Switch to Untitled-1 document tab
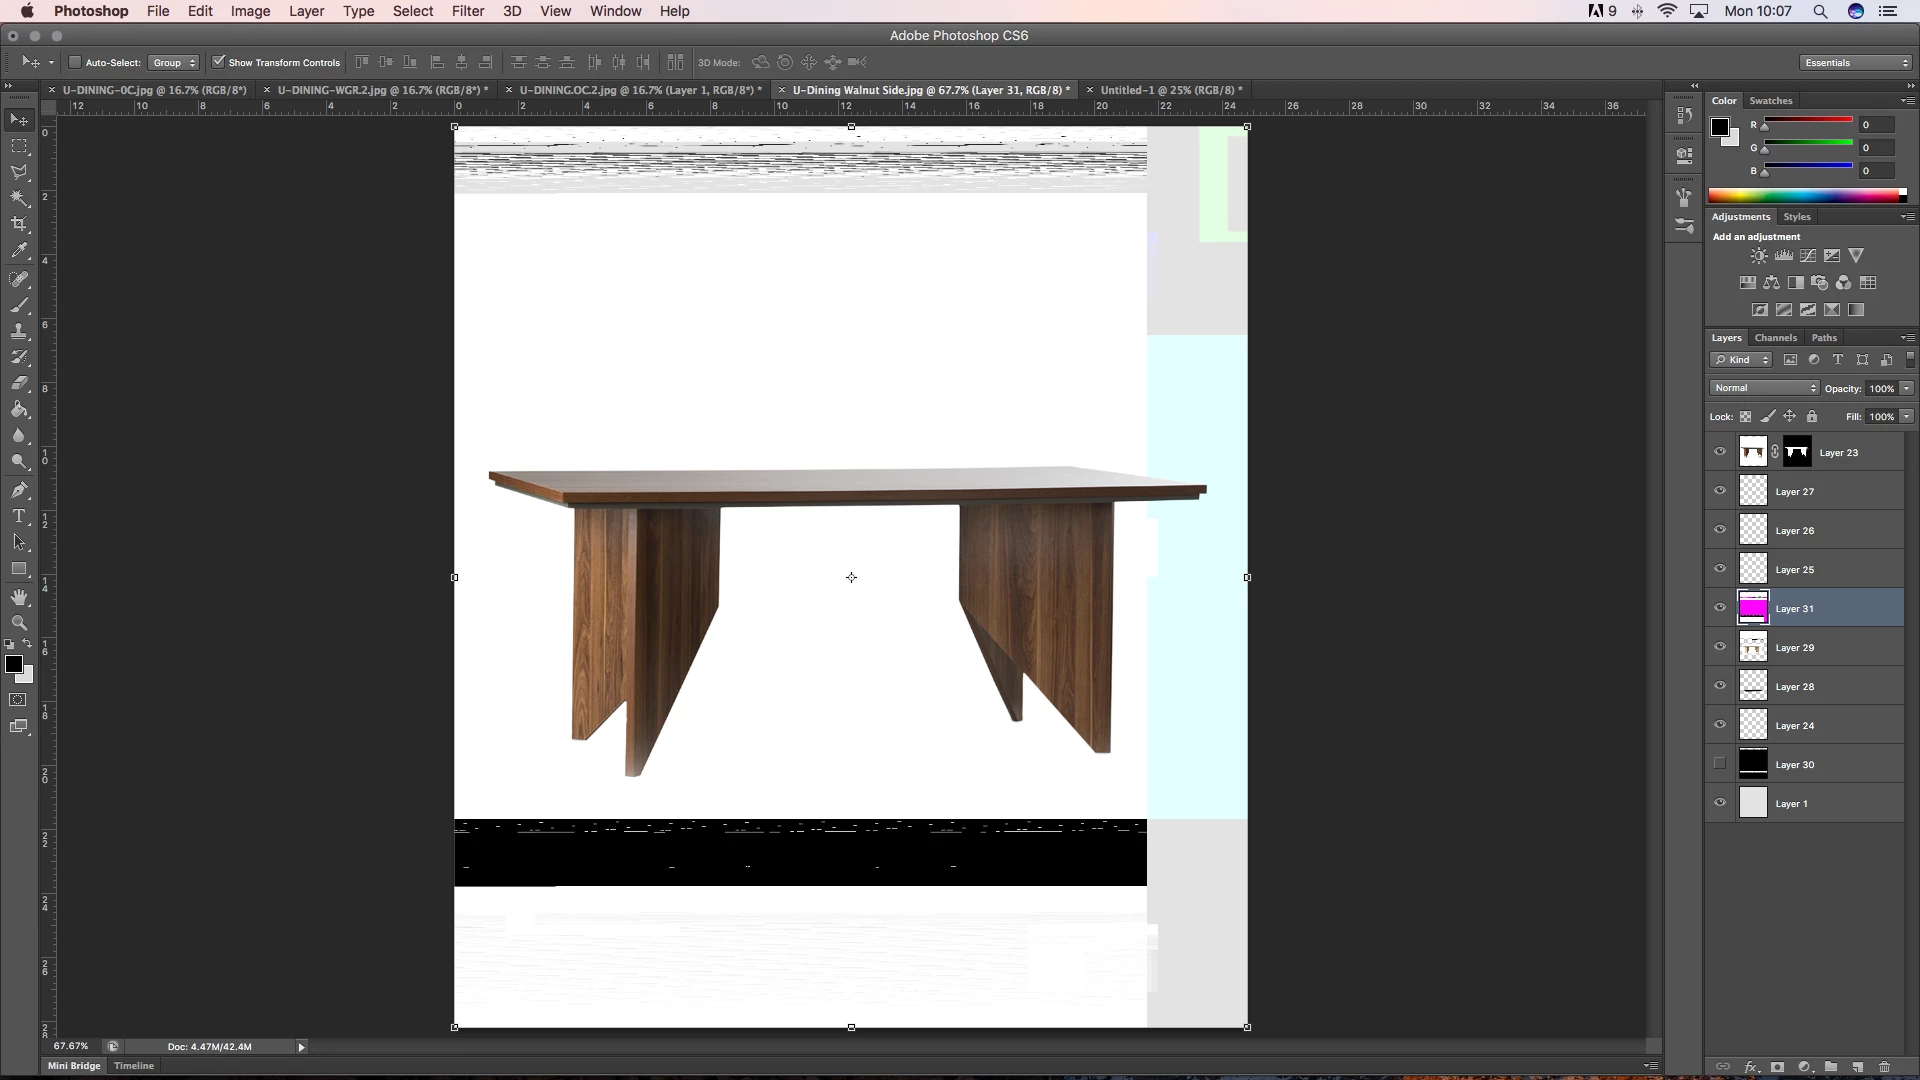 pyautogui.click(x=1170, y=90)
